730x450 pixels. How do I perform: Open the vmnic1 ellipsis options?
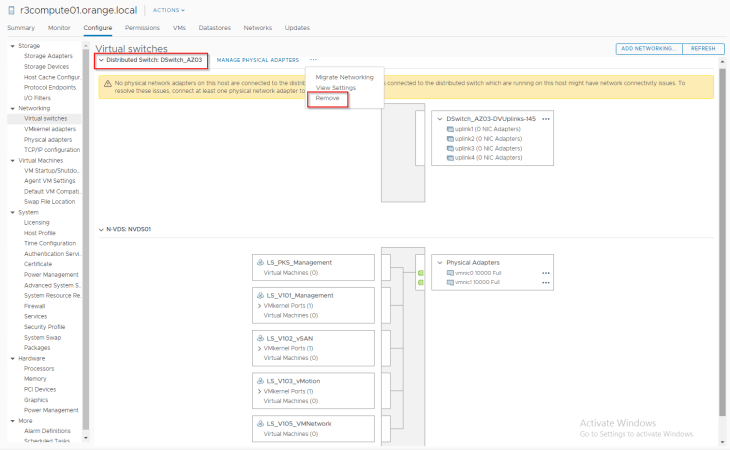pos(546,283)
